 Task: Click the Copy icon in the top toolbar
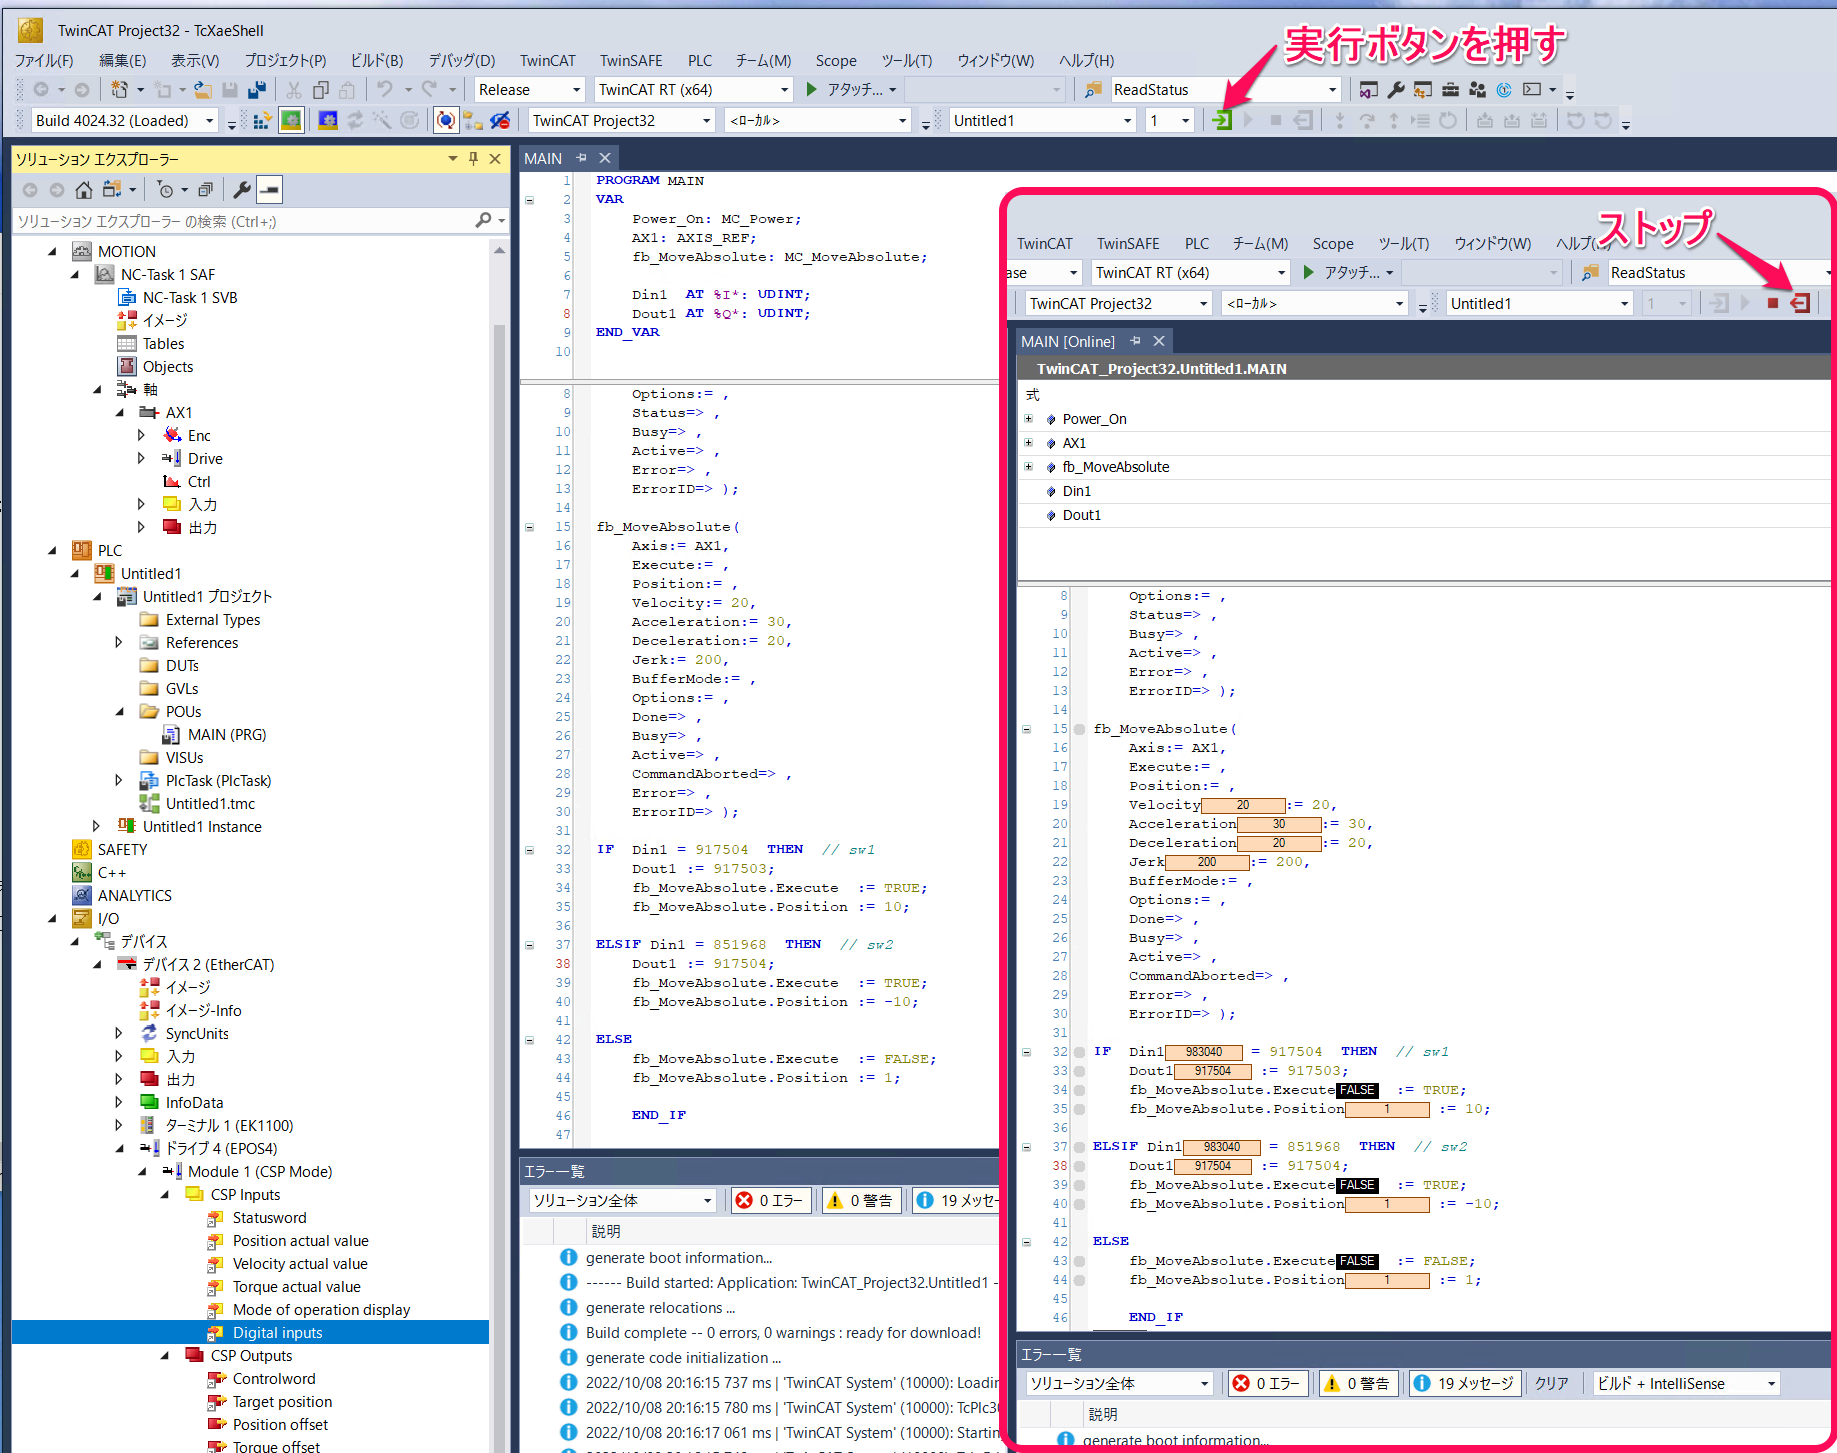pyautogui.click(x=320, y=90)
